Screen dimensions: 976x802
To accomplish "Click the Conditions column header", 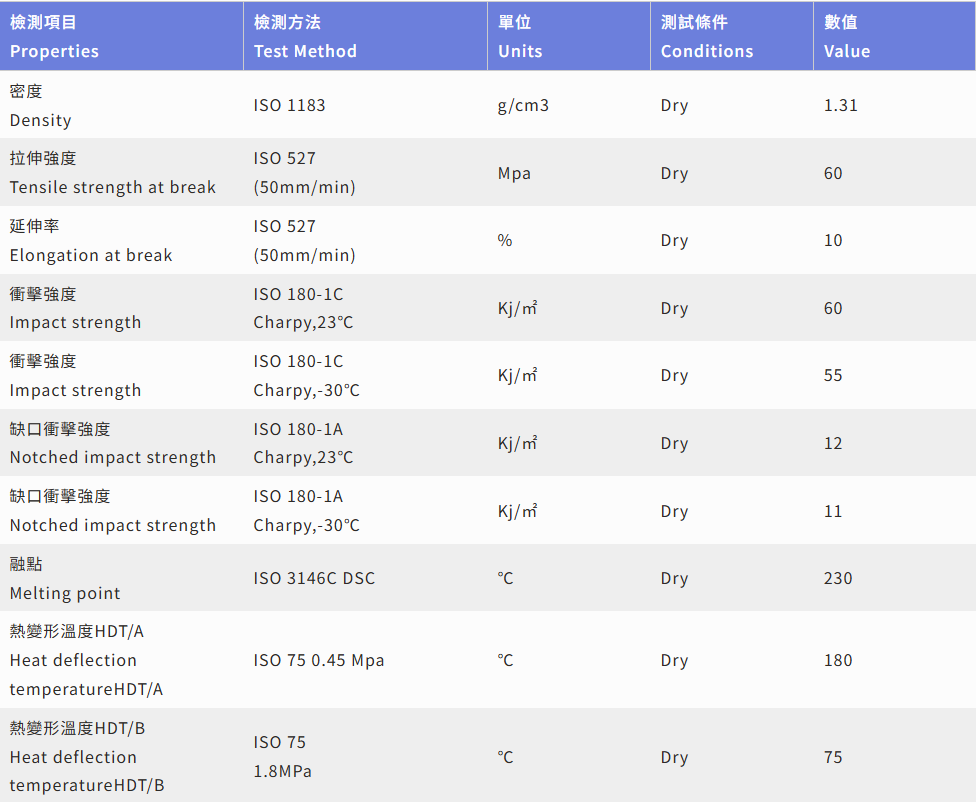I will pyautogui.click(x=732, y=36).
